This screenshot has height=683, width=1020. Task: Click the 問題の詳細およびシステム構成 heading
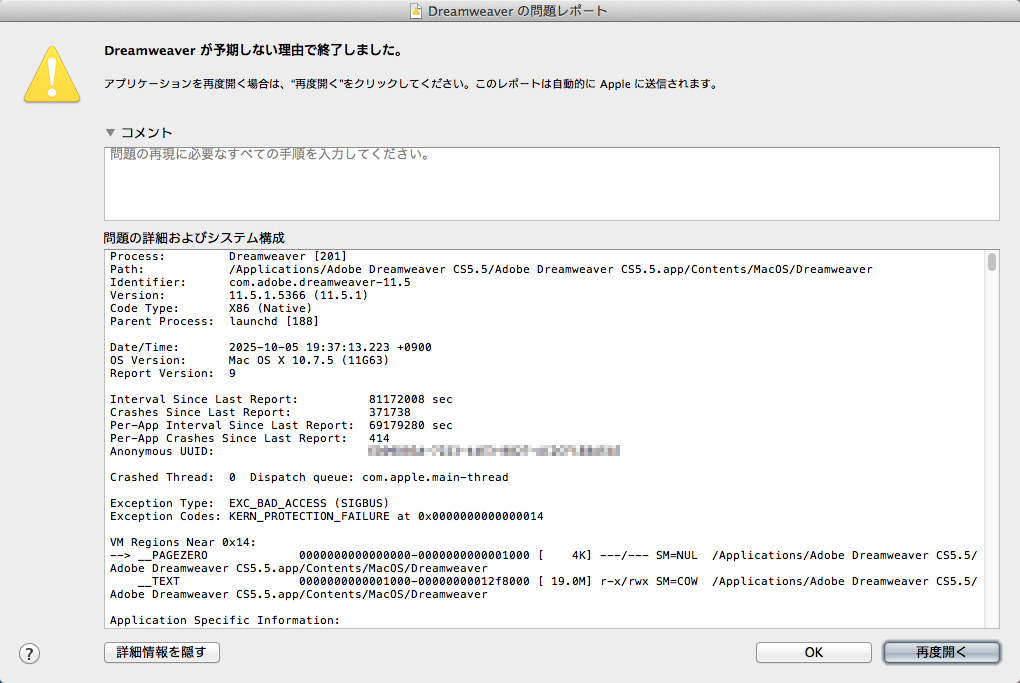click(x=194, y=238)
